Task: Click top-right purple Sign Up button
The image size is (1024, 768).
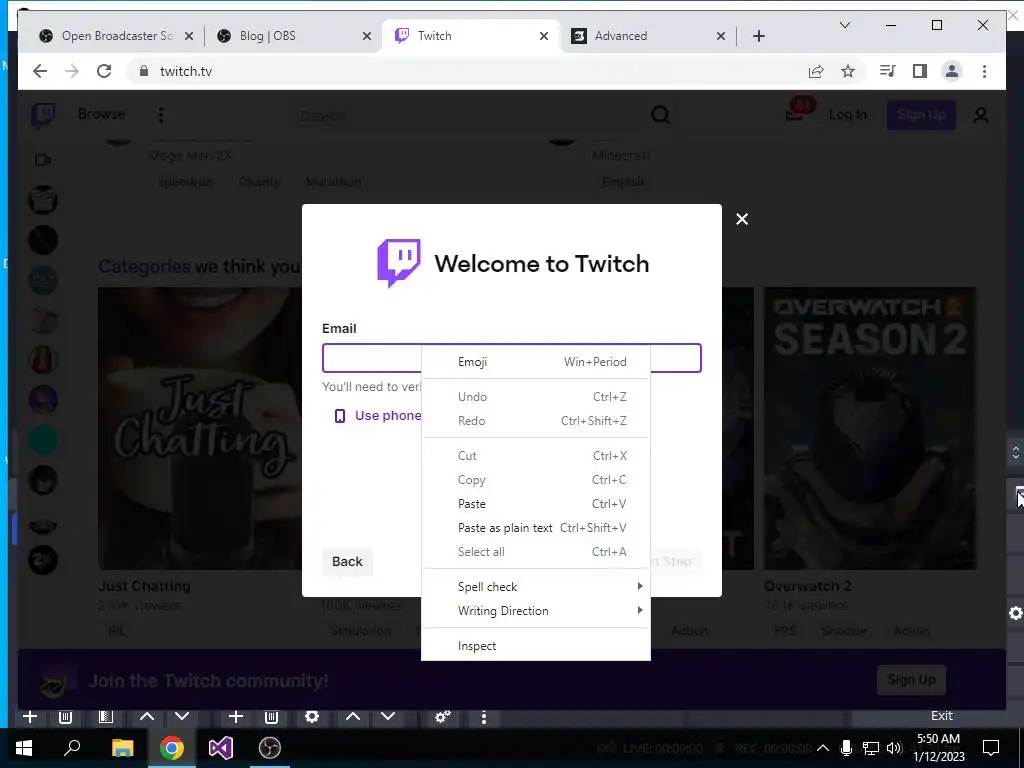Action: 921,115
